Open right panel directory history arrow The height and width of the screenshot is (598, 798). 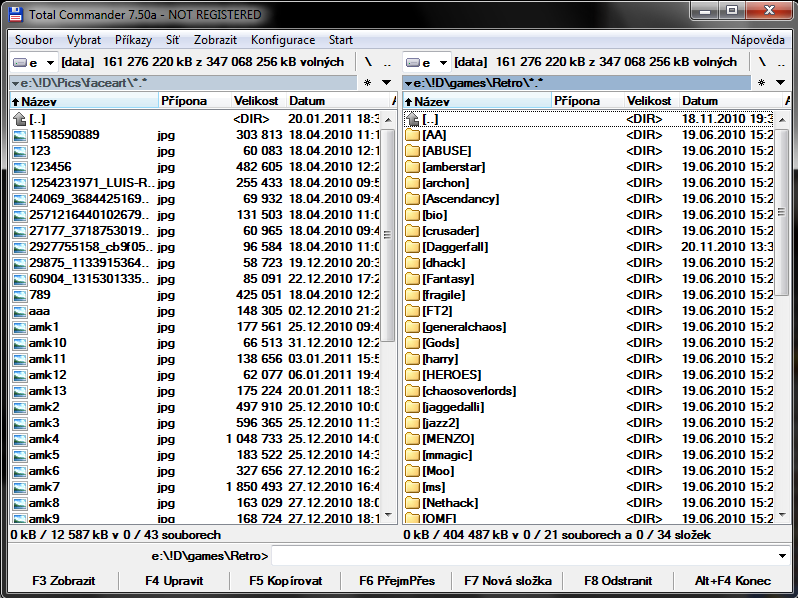[x=780, y=82]
